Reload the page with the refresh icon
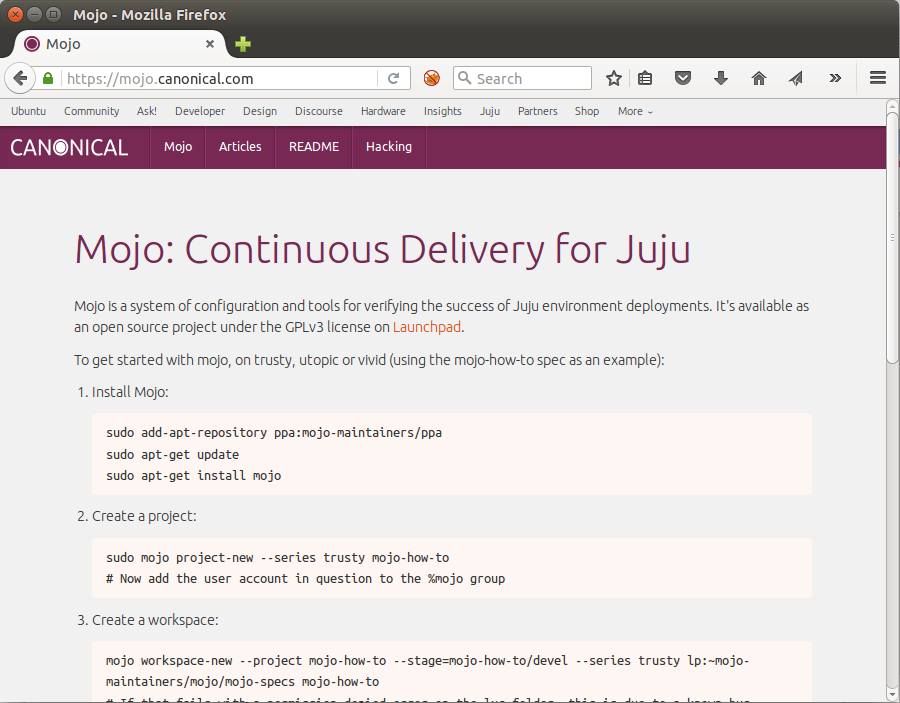Screen dimensions: 900x703 pyautogui.click(x=393, y=78)
